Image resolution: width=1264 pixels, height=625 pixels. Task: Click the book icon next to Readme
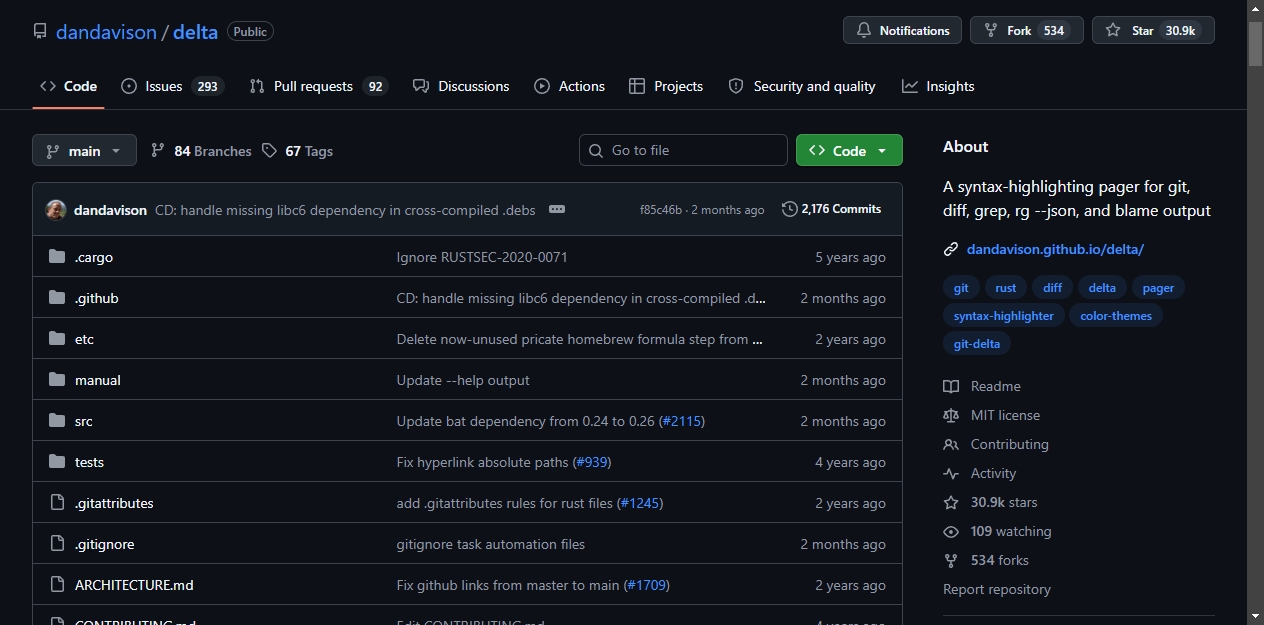951,386
